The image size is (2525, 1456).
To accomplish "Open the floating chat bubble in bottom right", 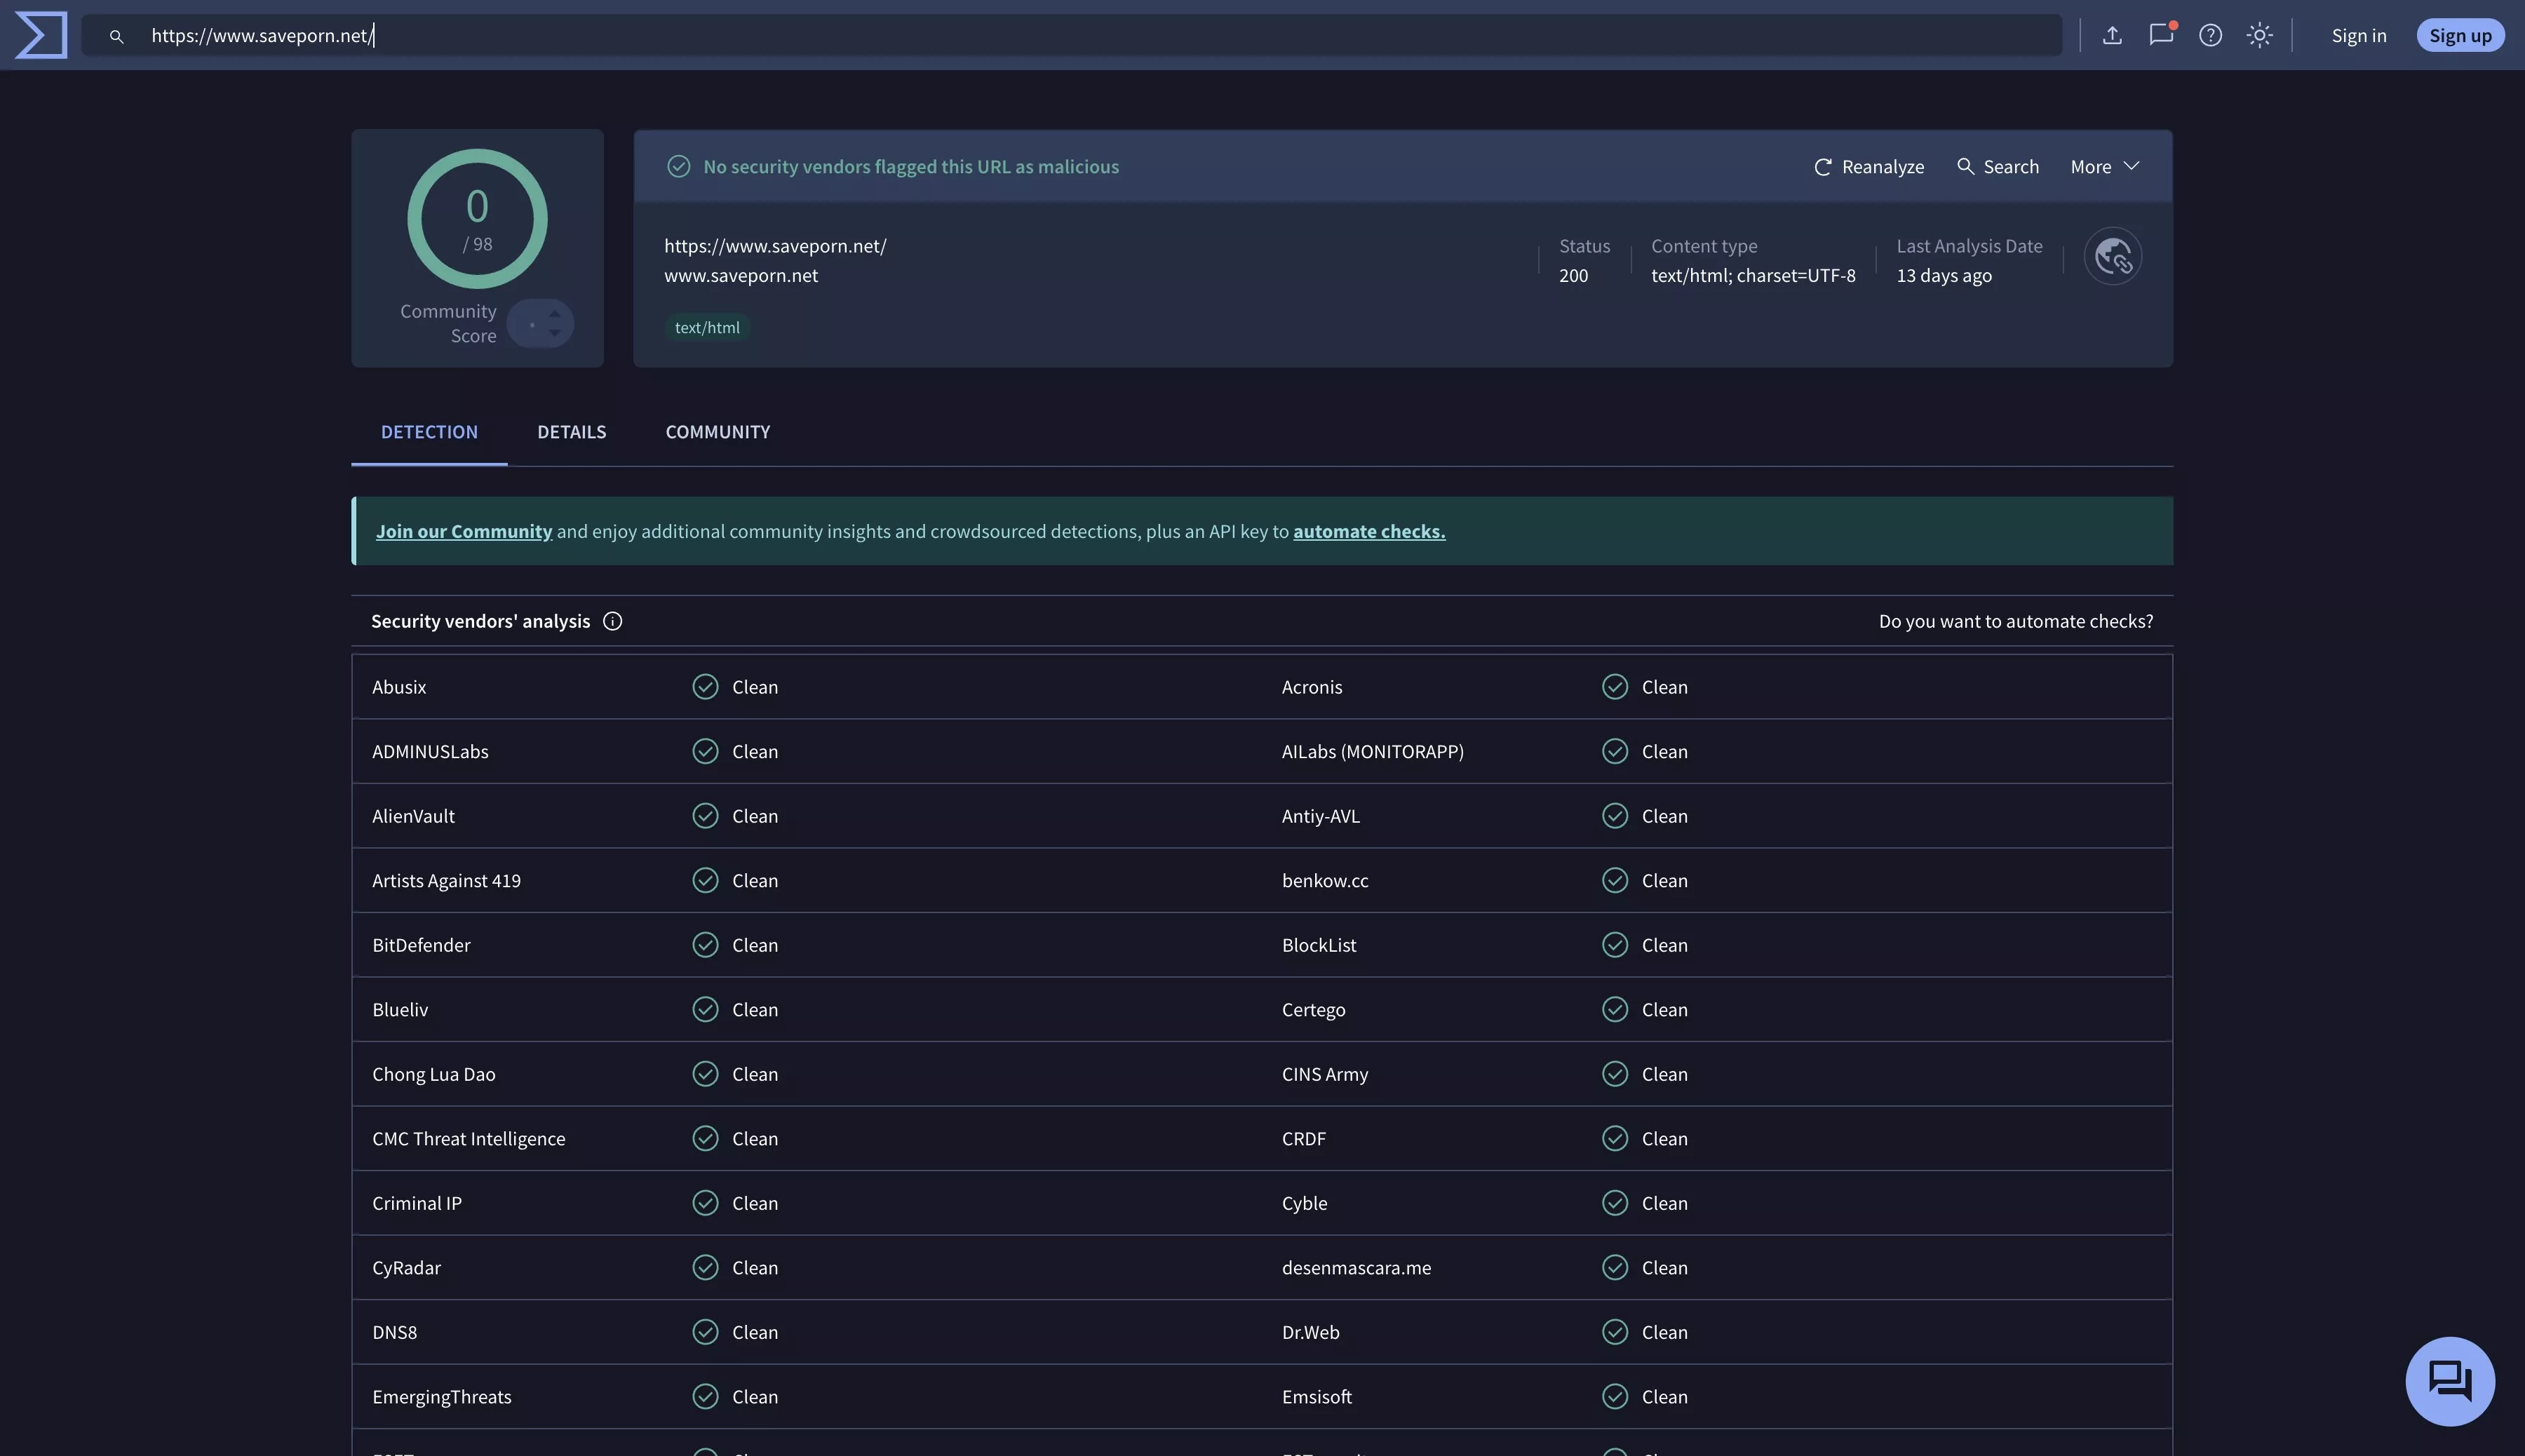I will 2449,1381.
